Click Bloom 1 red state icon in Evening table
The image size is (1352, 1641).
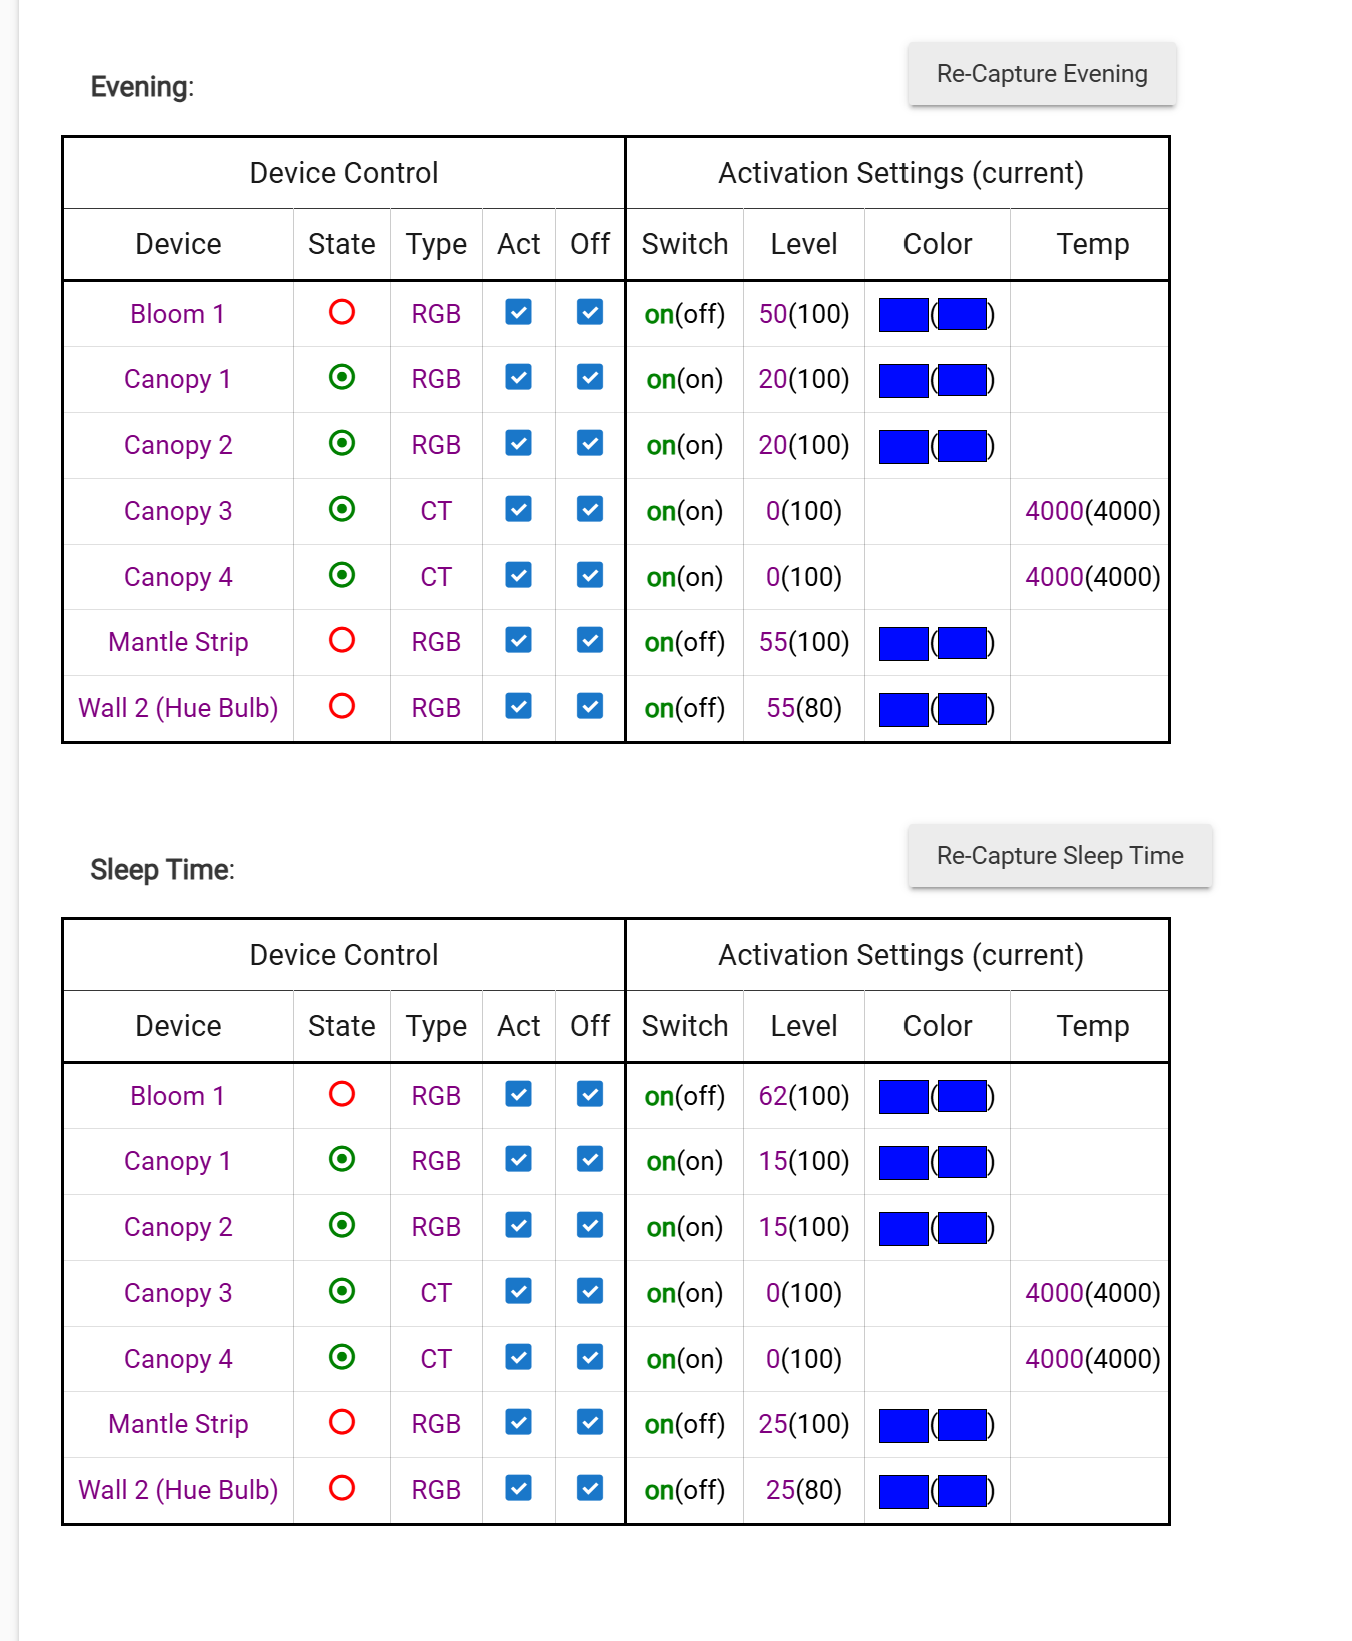point(342,313)
